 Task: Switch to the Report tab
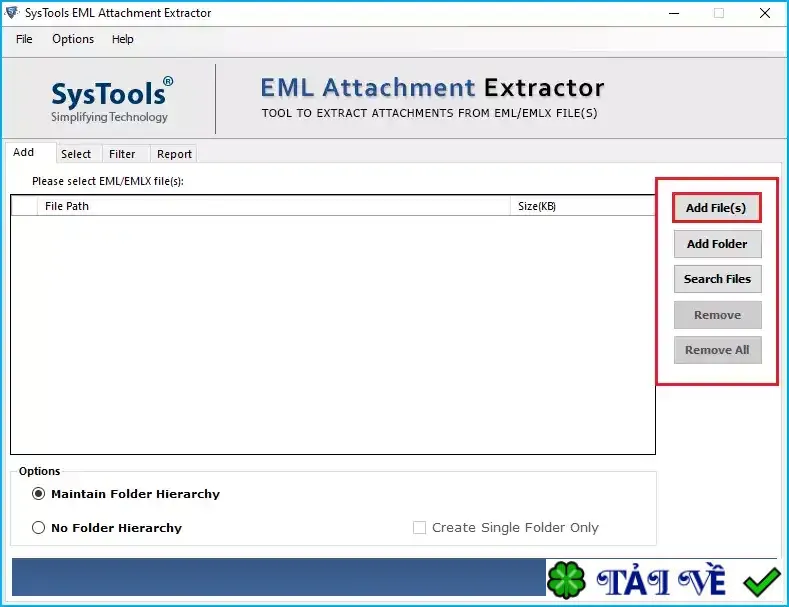[x=174, y=154]
